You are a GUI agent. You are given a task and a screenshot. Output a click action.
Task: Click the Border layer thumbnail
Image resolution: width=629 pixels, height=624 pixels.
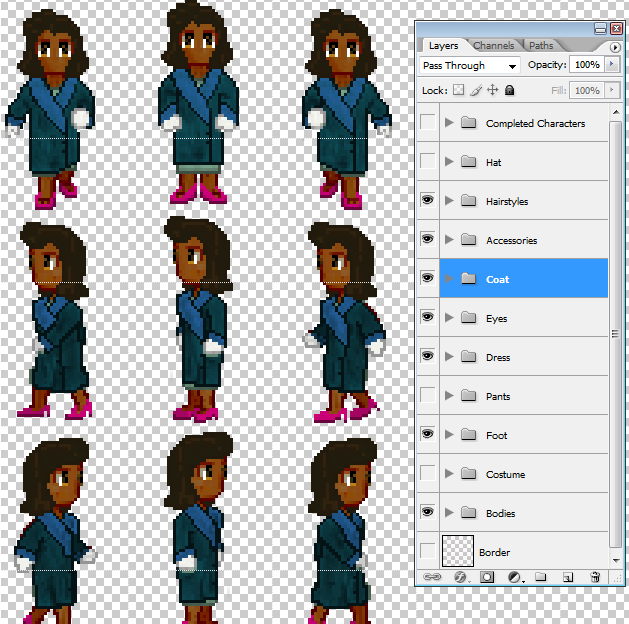[458, 551]
